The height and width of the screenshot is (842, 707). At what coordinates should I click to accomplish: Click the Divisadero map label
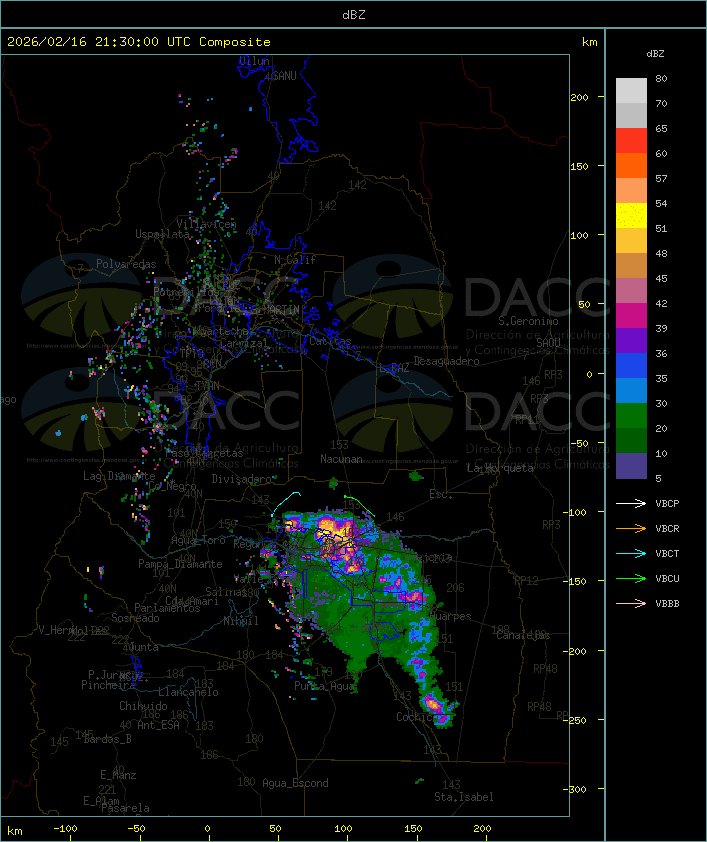pyautogui.click(x=241, y=478)
